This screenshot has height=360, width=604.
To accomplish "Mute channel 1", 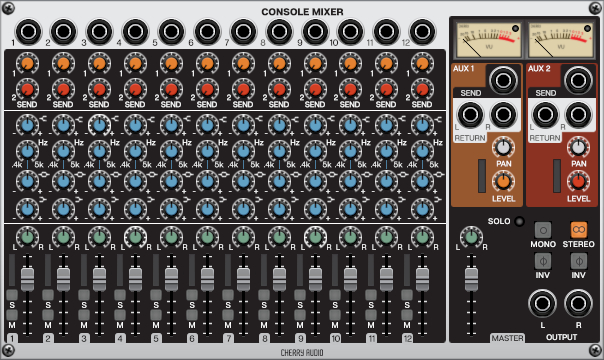I will point(12,315).
